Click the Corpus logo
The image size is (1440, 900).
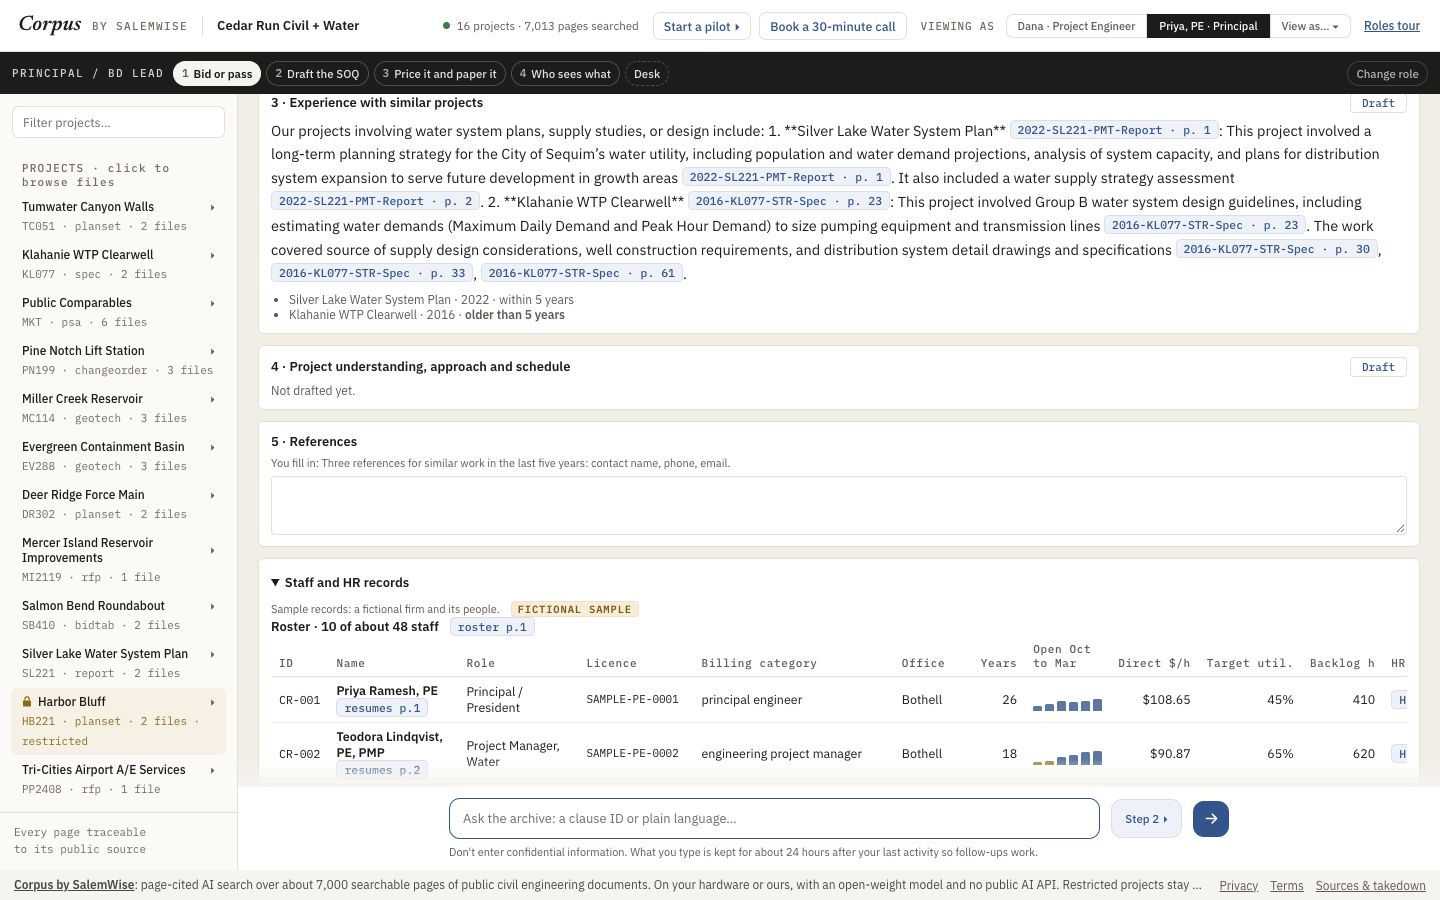point(50,25)
